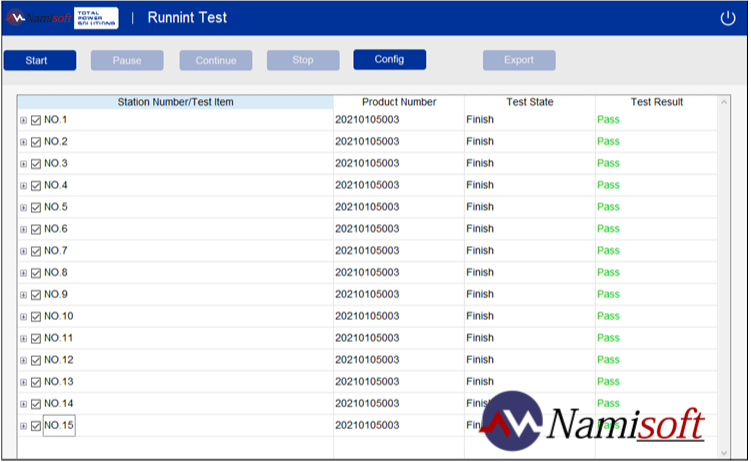Select the NO.15 tree item label
Image resolution: width=751 pixels, height=462 pixels.
pyautogui.click(x=59, y=426)
